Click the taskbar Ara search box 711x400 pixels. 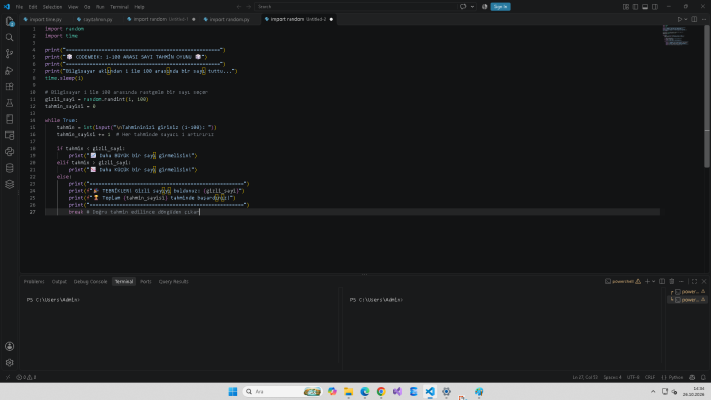point(282,391)
